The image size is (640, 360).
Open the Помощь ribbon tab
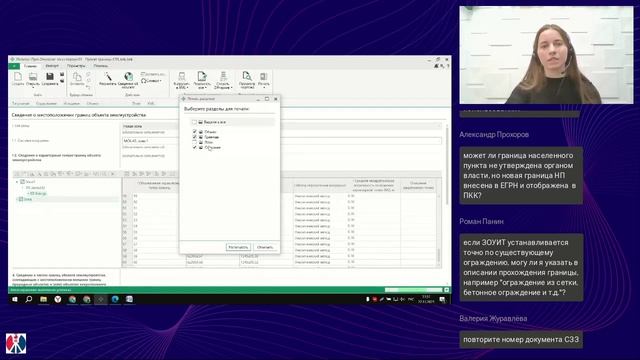pos(101,66)
